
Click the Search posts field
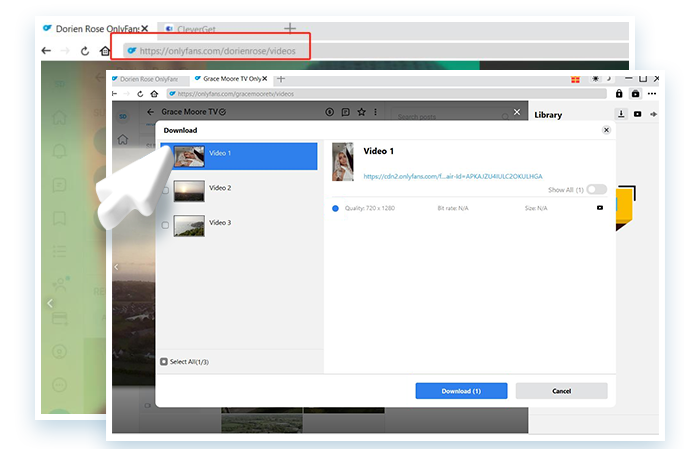click(x=451, y=117)
